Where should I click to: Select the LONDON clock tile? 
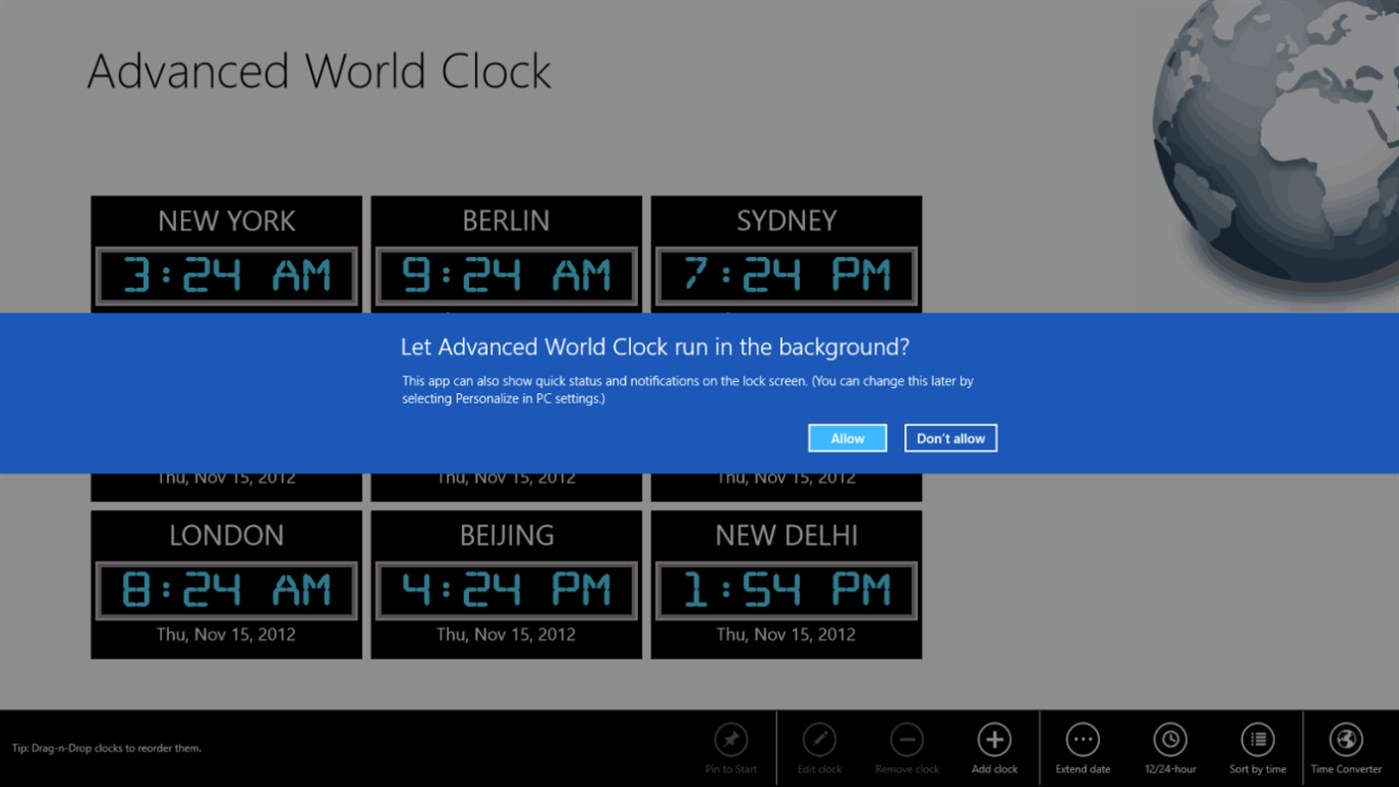click(x=225, y=585)
